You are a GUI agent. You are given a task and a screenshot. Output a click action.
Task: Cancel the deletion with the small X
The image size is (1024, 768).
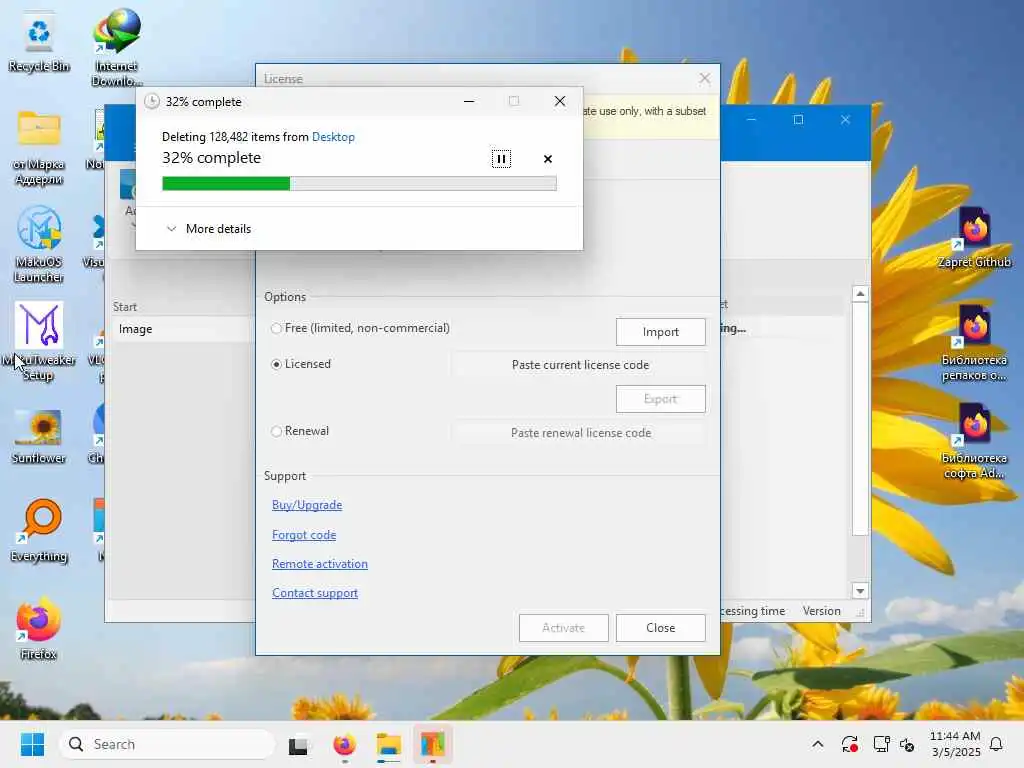pyautogui.click(x=548, y=159)
